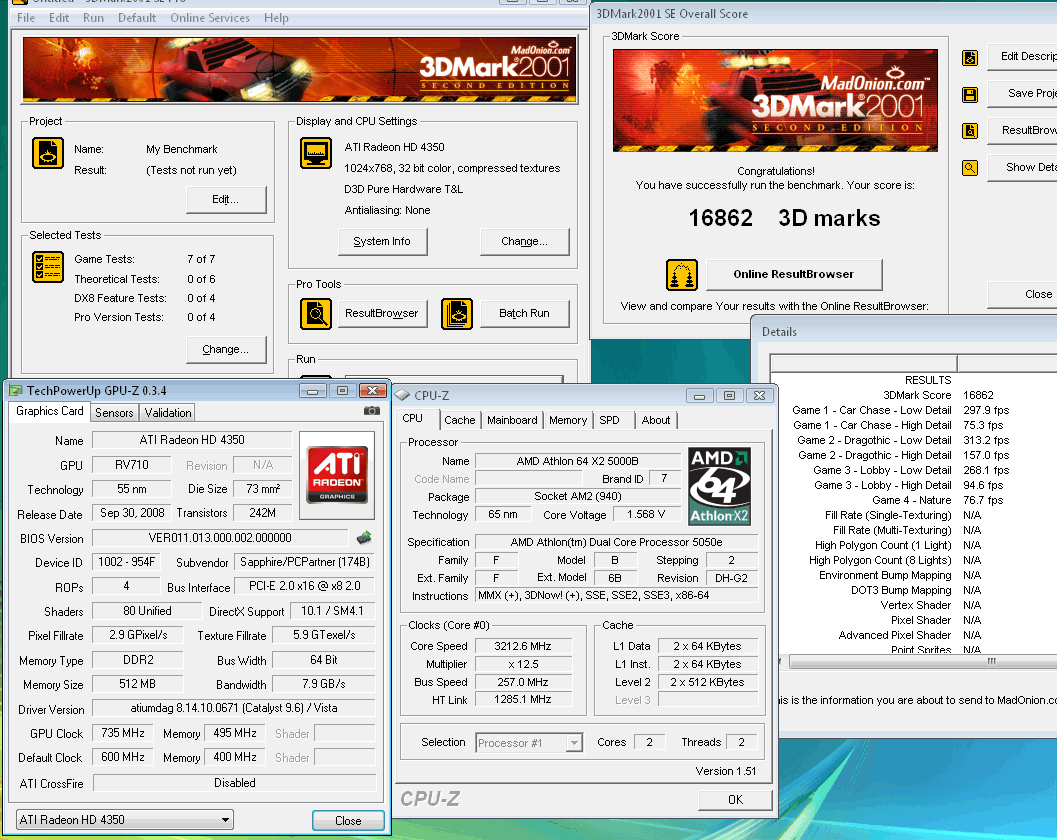The height and width of the screenshot is (840, 1057).
Task: Click the BIOS Version field in GPU-Z
Action: tap(220, 538)
